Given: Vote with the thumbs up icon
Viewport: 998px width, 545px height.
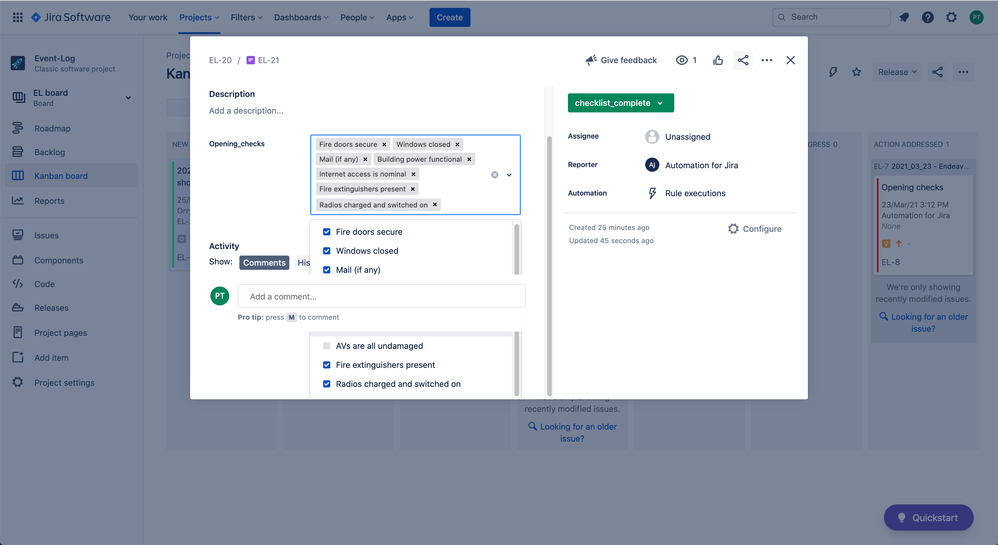Looking at the screenshot, I should 718,60.
